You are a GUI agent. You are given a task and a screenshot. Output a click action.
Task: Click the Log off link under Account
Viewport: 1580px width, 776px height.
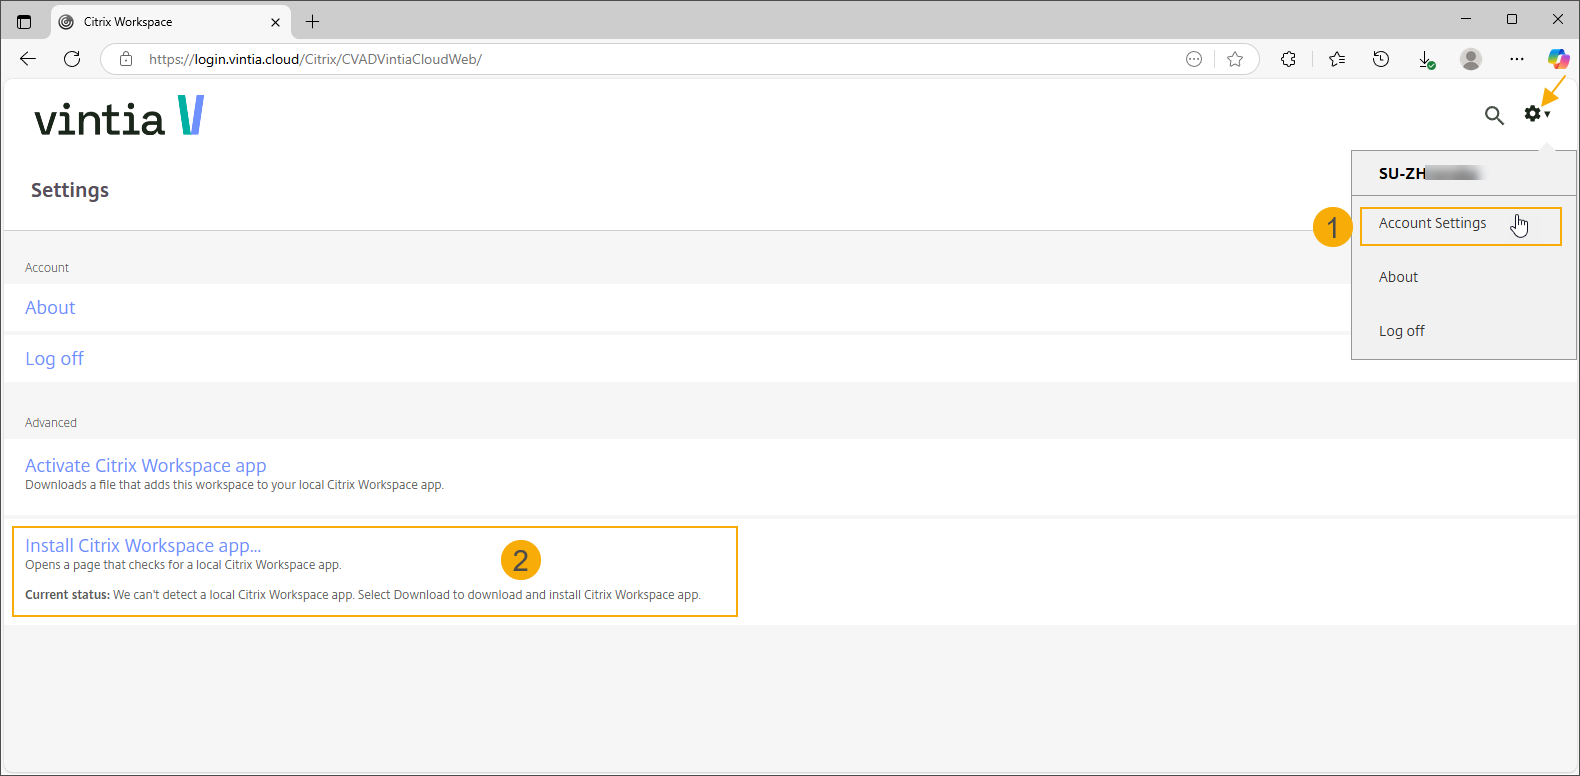pyautogui.click(x=54, y=359)
